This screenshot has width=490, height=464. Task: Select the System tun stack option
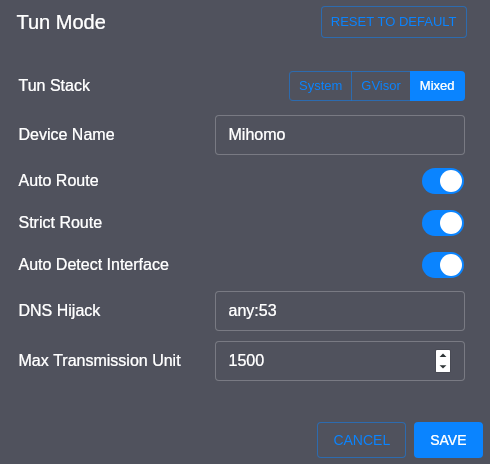tap(320, 86)
